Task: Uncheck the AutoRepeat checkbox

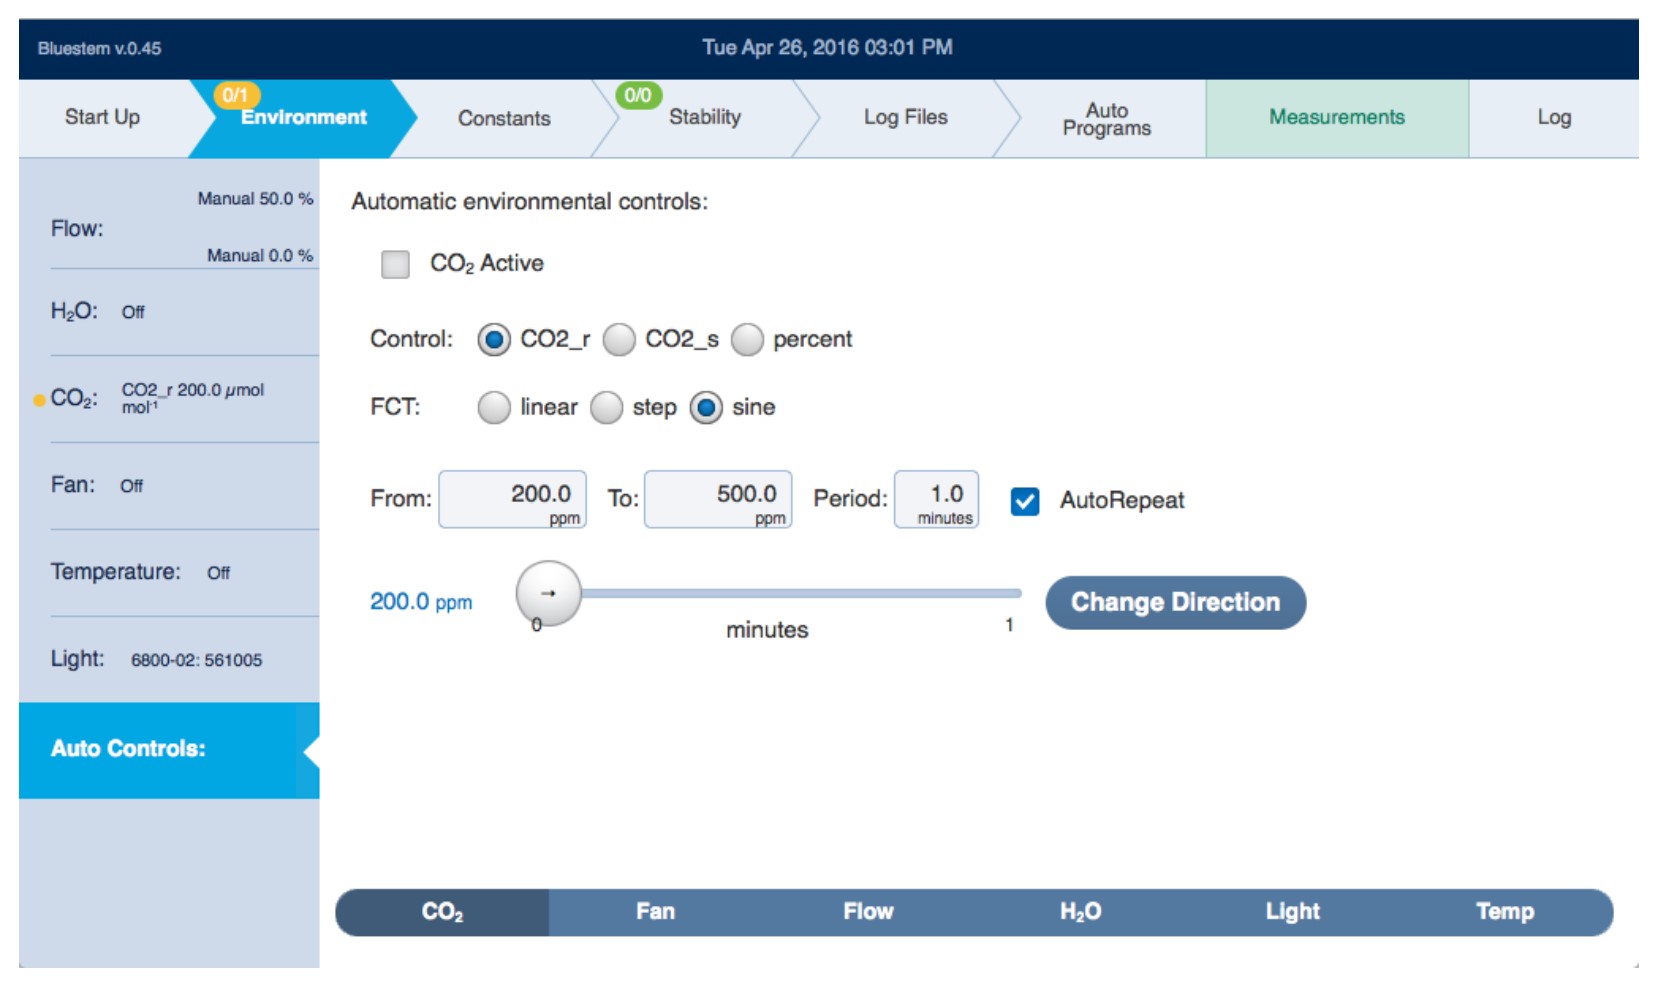Action: 1024,500
